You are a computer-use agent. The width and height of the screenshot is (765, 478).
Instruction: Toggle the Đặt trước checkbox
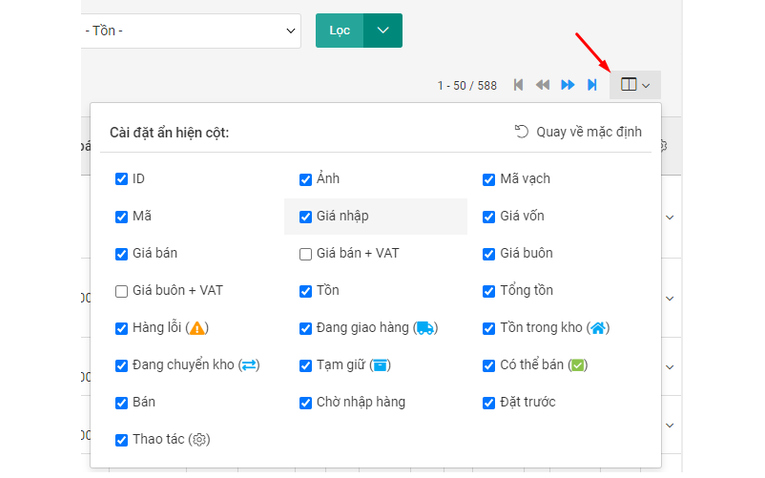(x=489, y=403)
